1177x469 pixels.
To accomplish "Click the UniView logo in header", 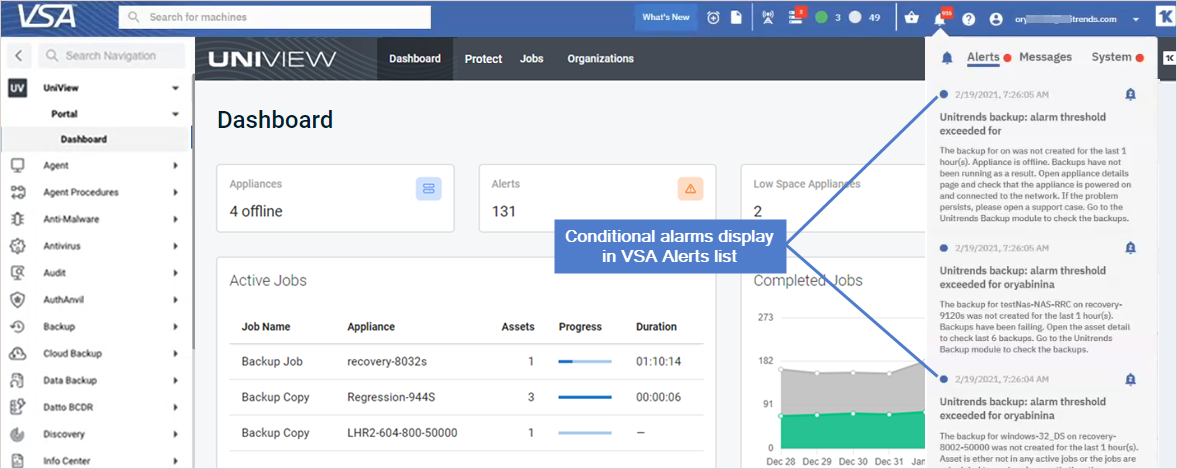I will pyautogui.click(x=272, y=59).
